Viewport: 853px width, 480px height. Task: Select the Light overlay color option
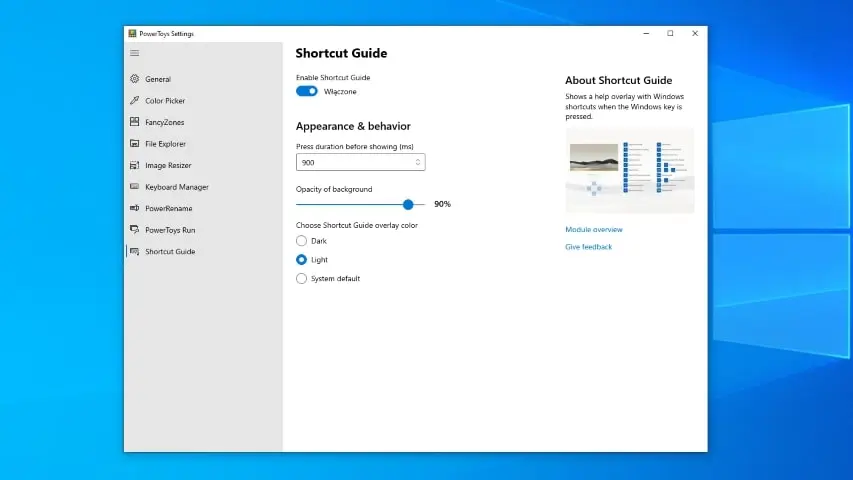coord(302,260)
